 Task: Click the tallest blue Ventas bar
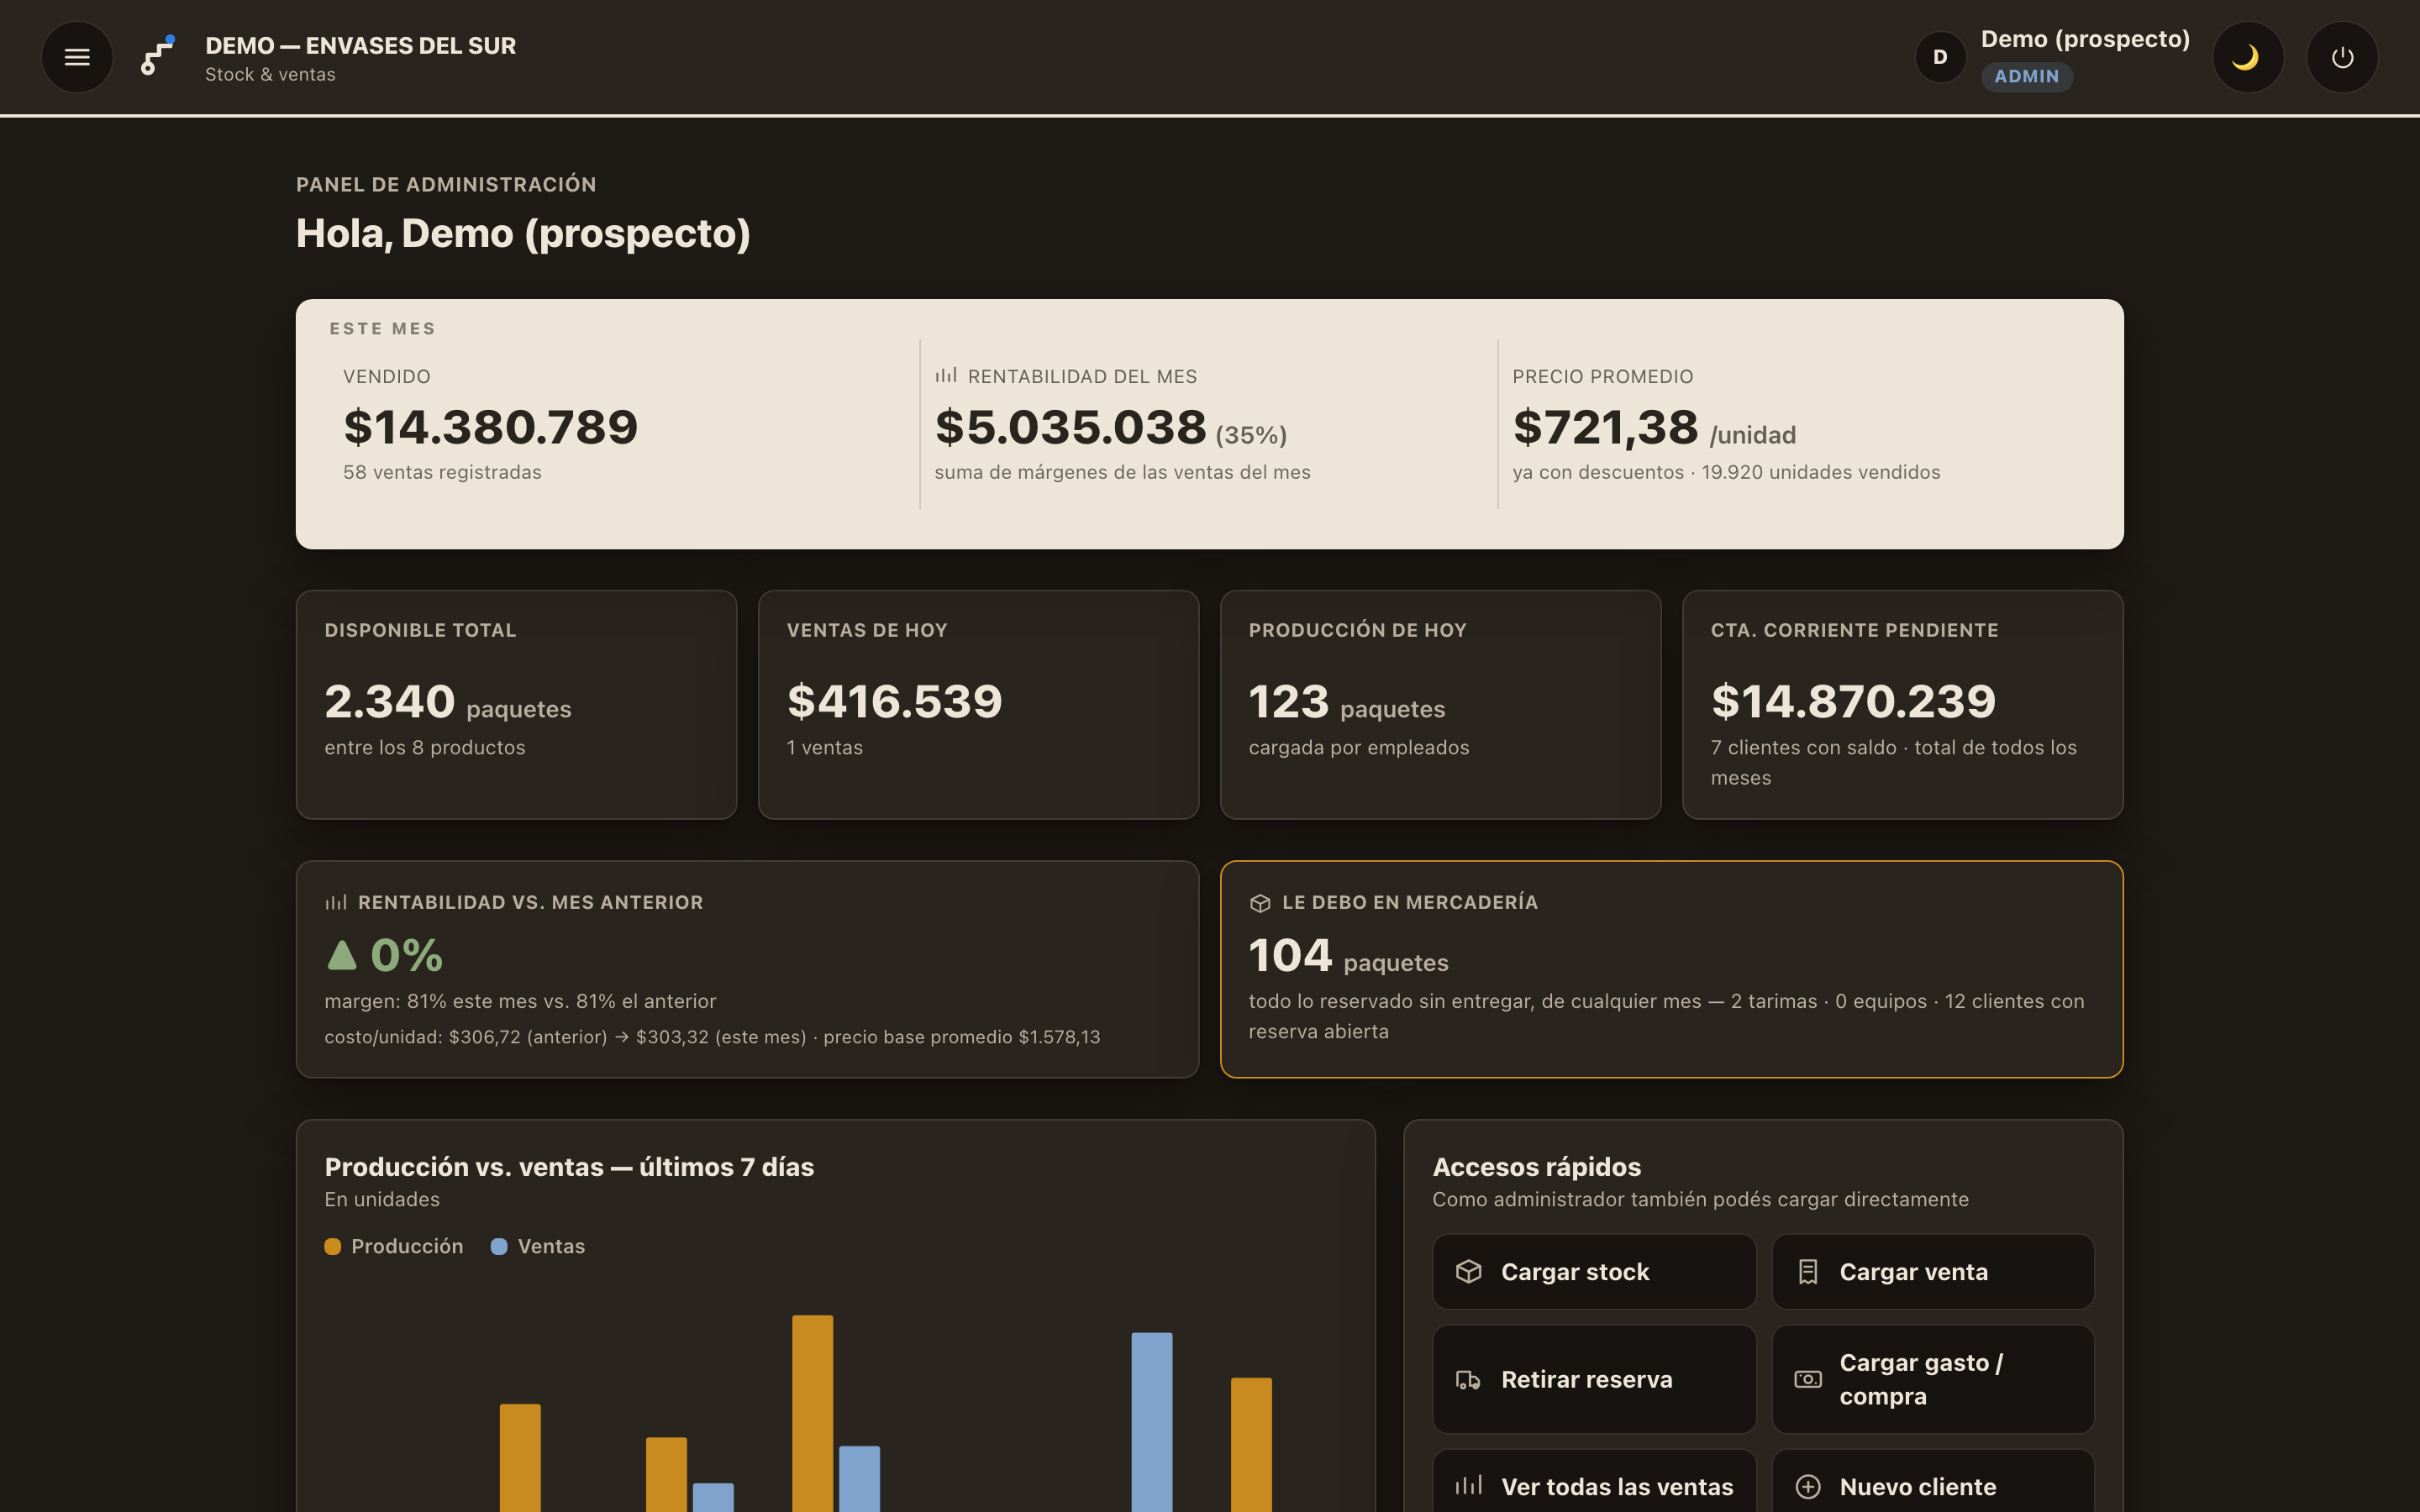[x=1151, y=1422]
